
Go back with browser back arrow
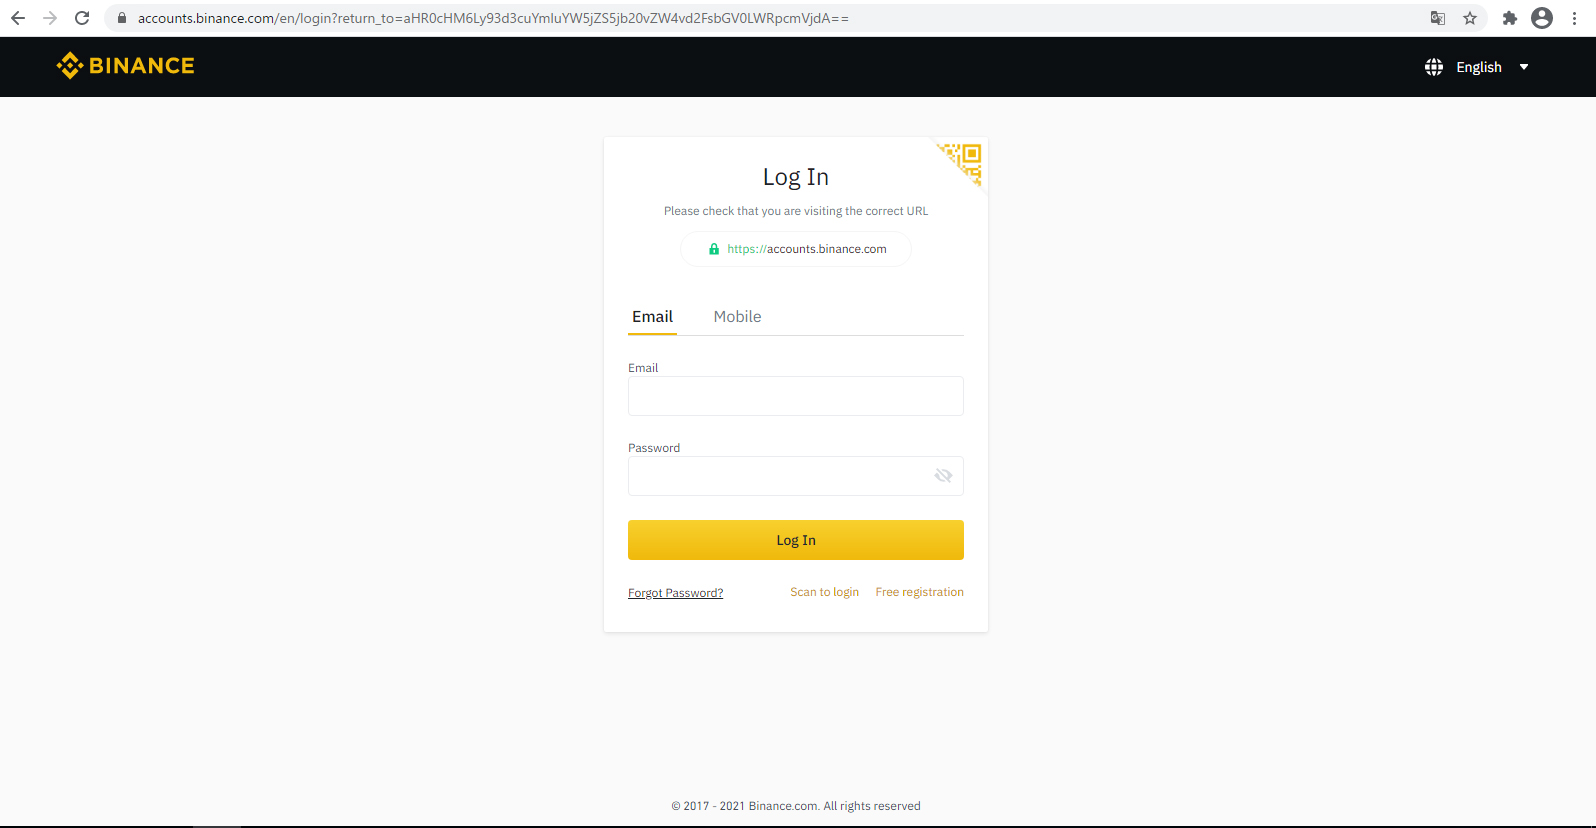click(18, 18)
